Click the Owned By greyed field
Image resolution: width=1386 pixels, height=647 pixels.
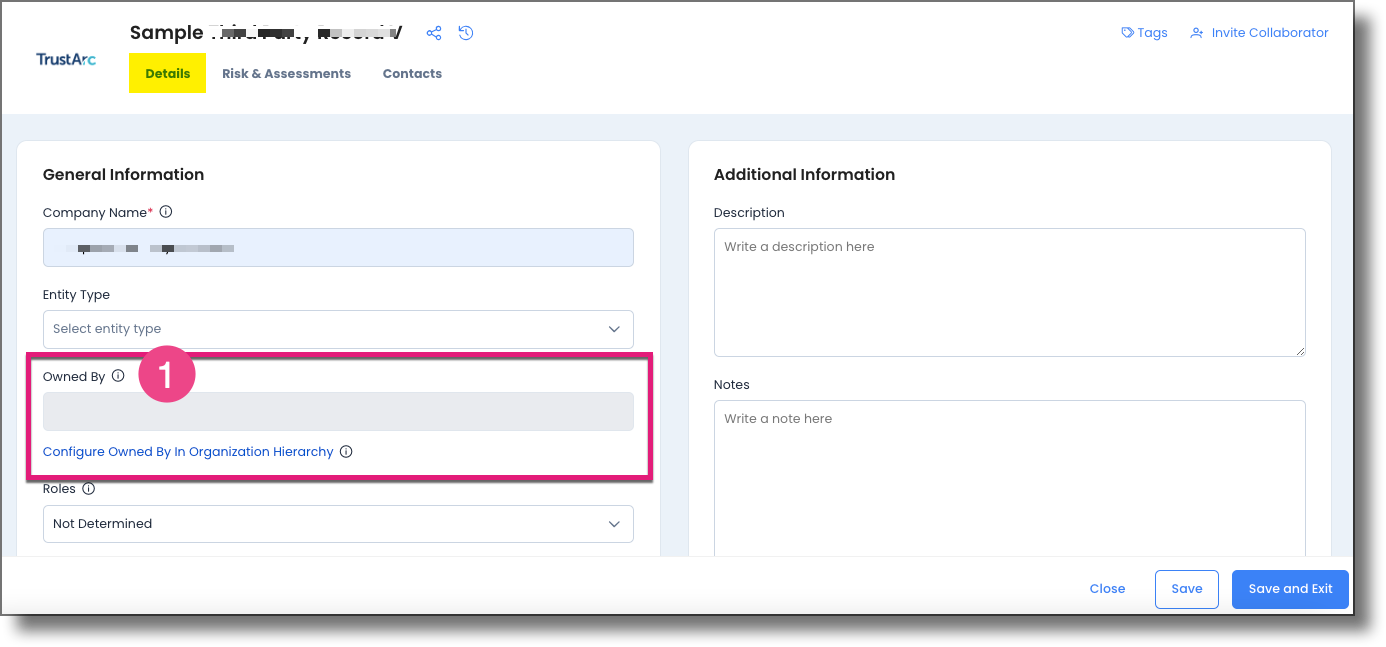(x=338, y=411)
